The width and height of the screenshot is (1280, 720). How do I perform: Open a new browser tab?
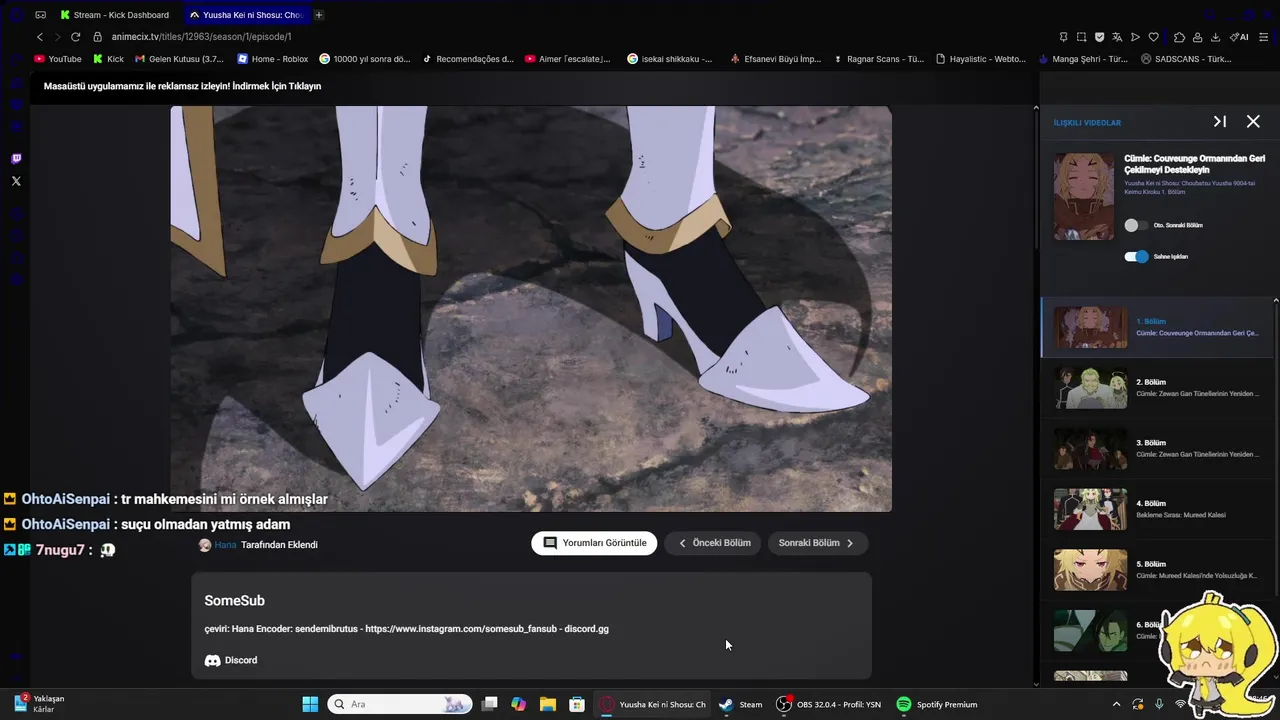click(319, 15)
